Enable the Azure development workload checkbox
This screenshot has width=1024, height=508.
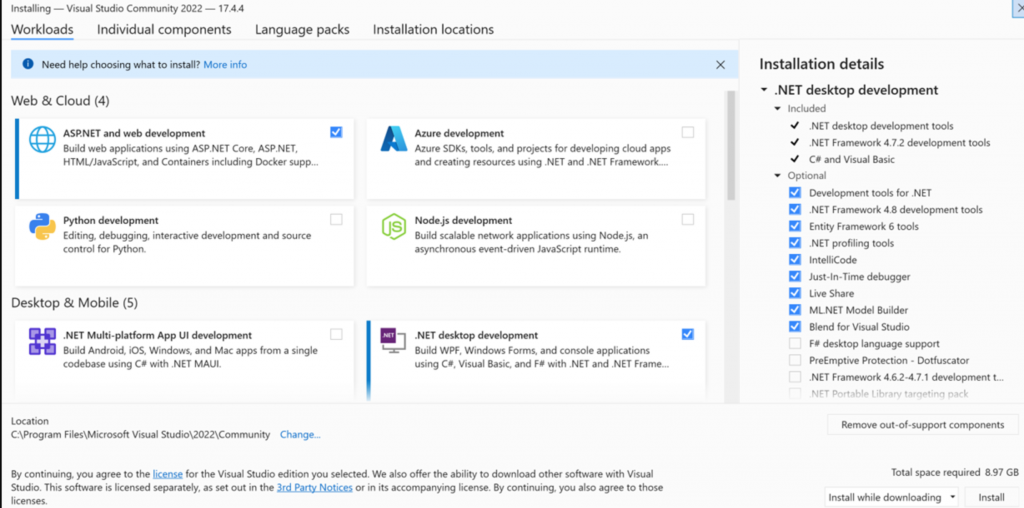(688, 132)
